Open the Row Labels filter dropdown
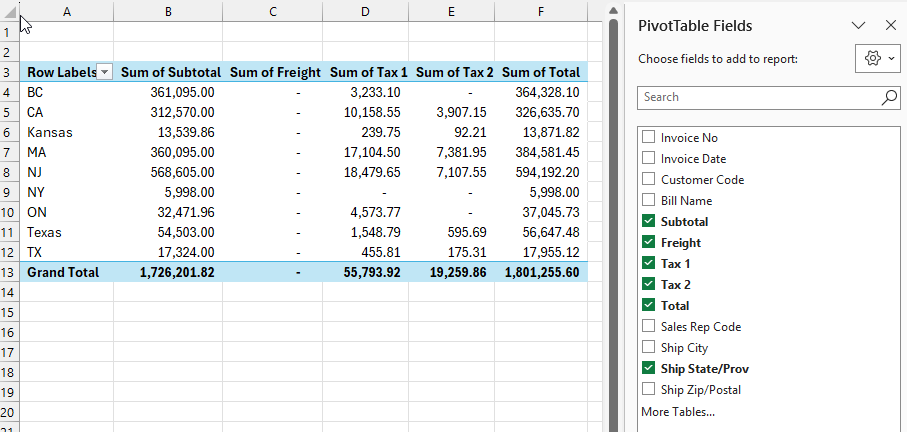Screen dimensions: 907x432 pos(105,72)
